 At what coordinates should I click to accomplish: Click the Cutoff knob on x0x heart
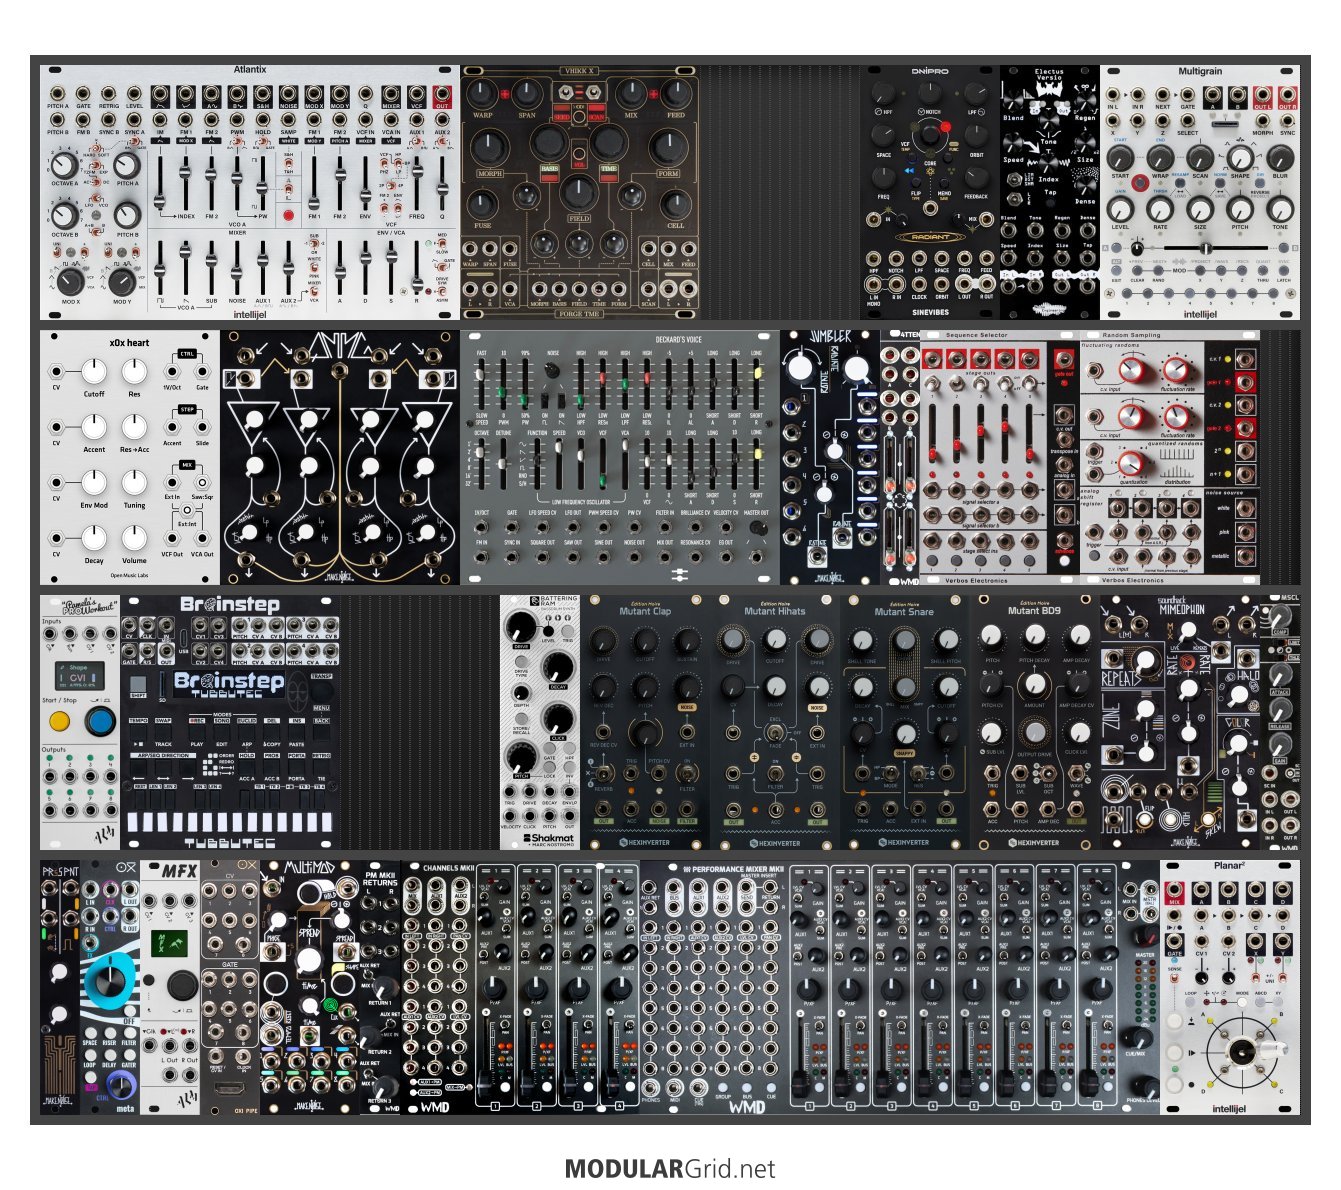93,373
